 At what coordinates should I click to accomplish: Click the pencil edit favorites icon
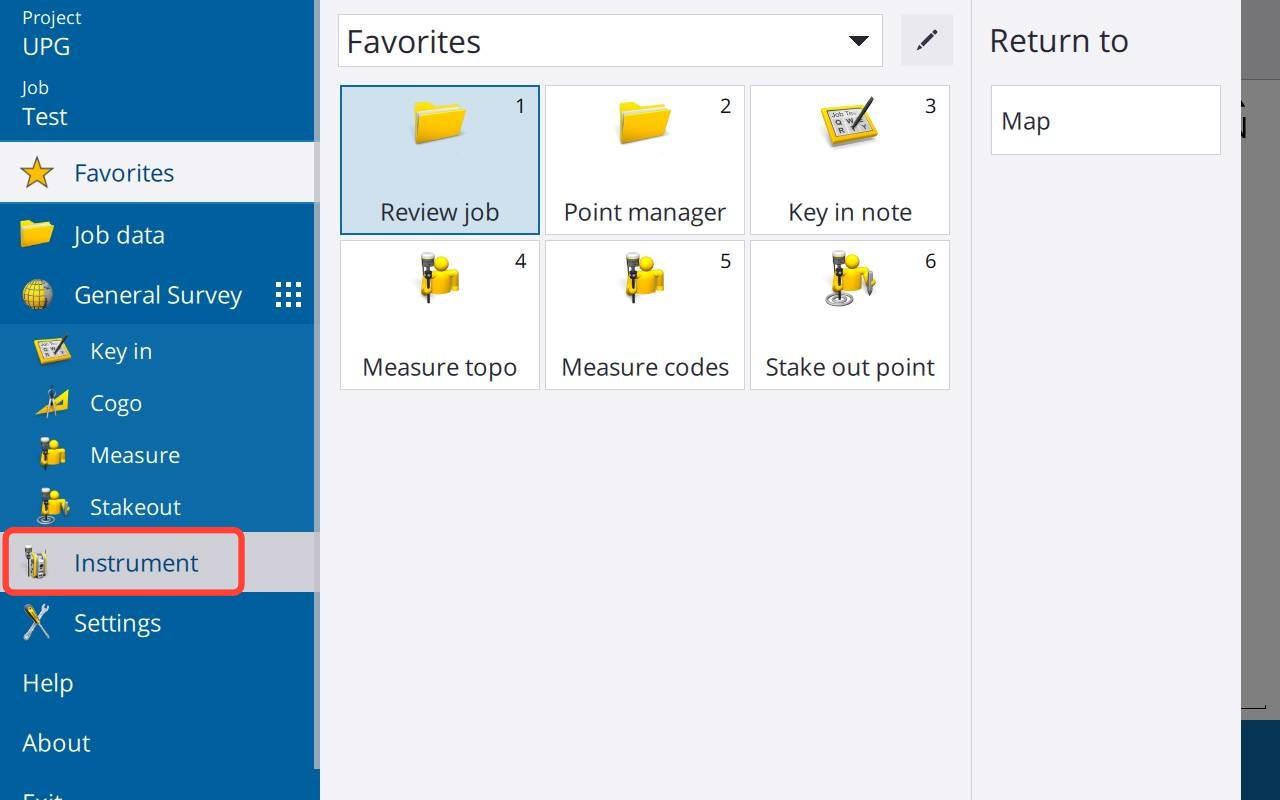pos(927,40)
